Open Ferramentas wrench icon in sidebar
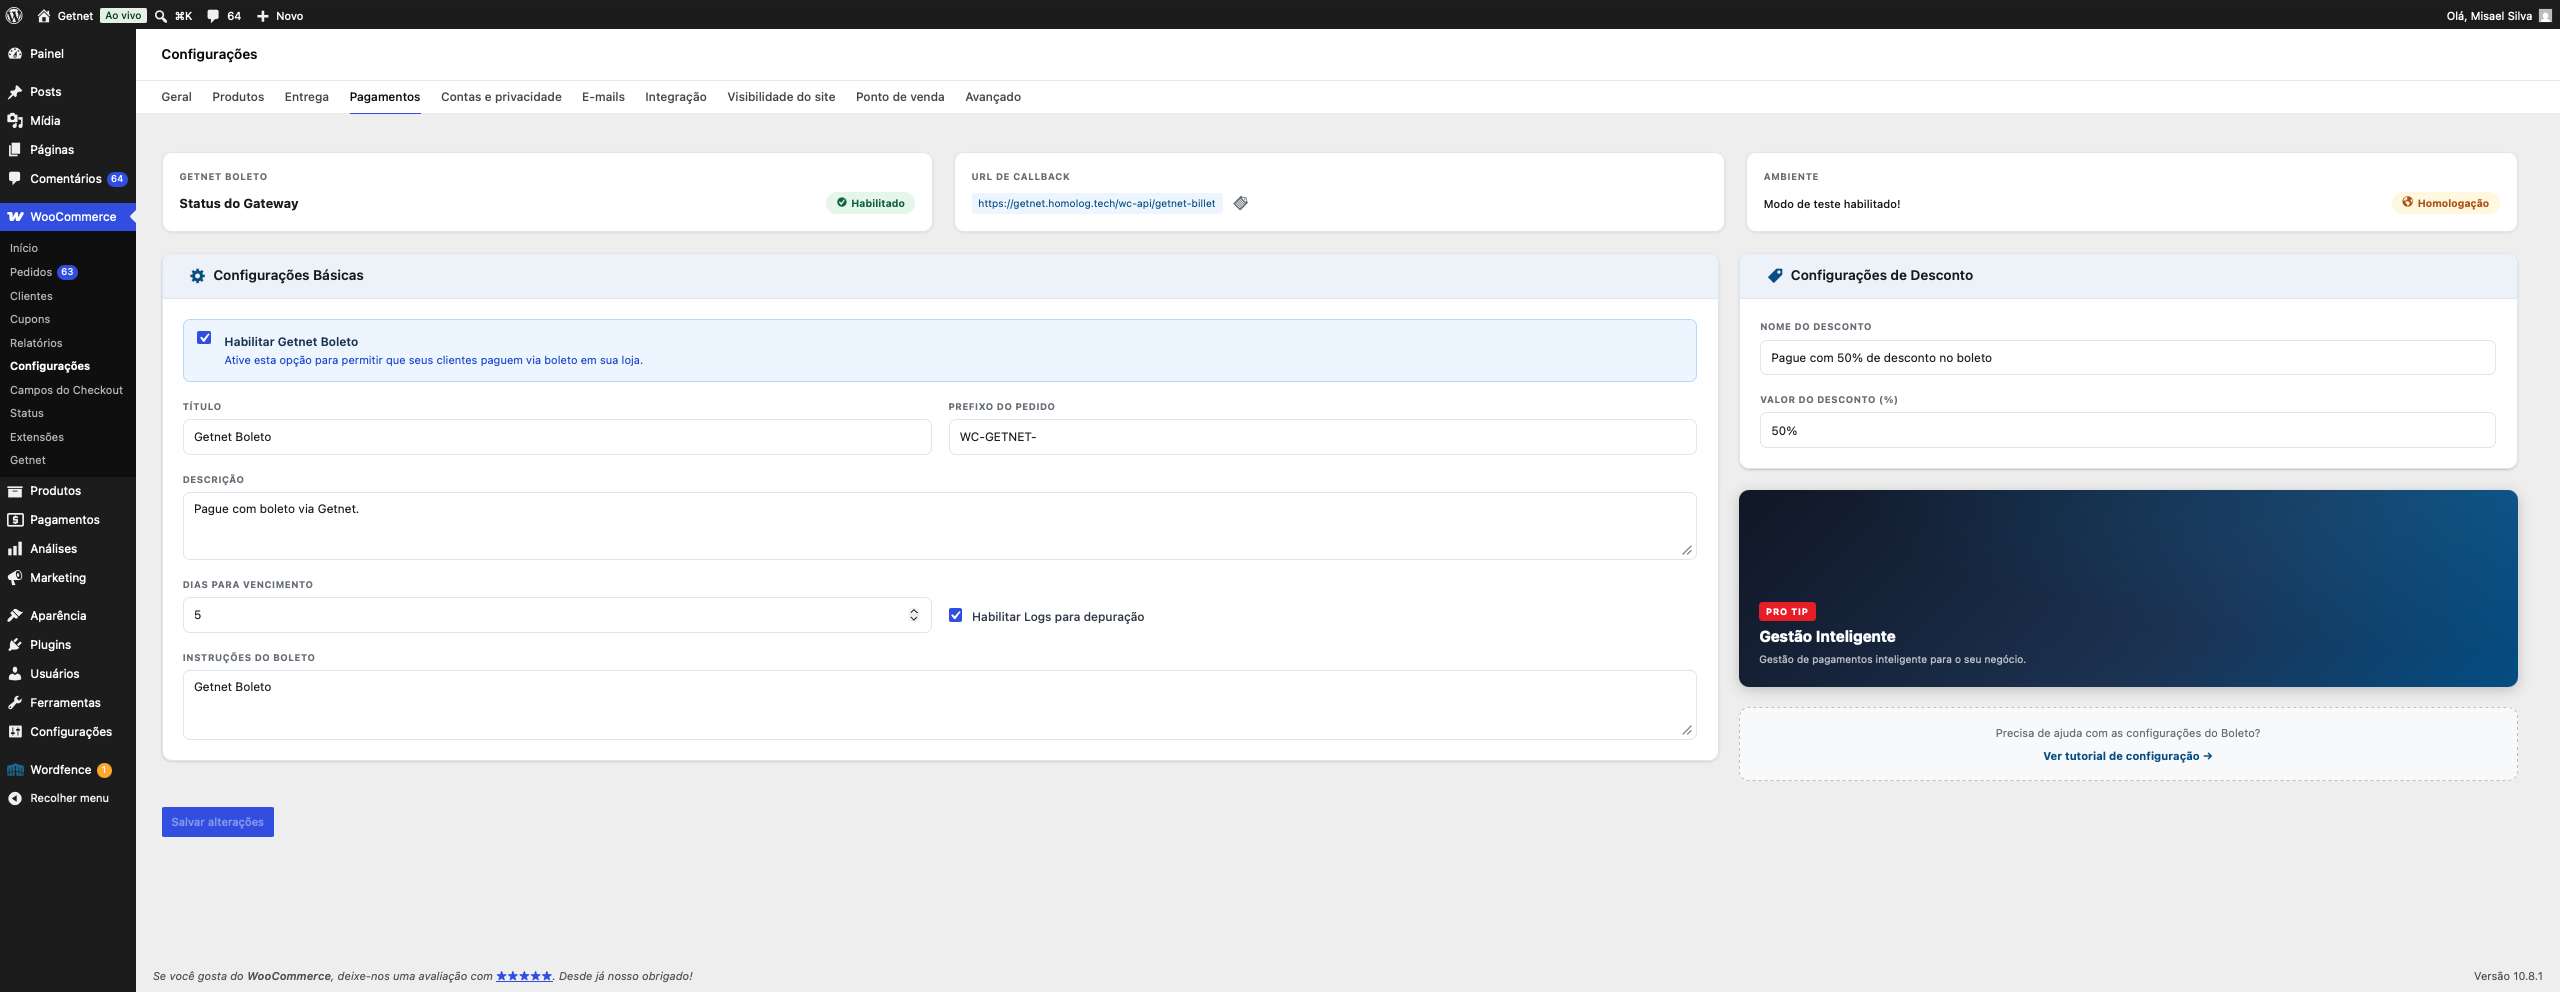Screen dimensions: 2560x992 [x=15, y=703]
